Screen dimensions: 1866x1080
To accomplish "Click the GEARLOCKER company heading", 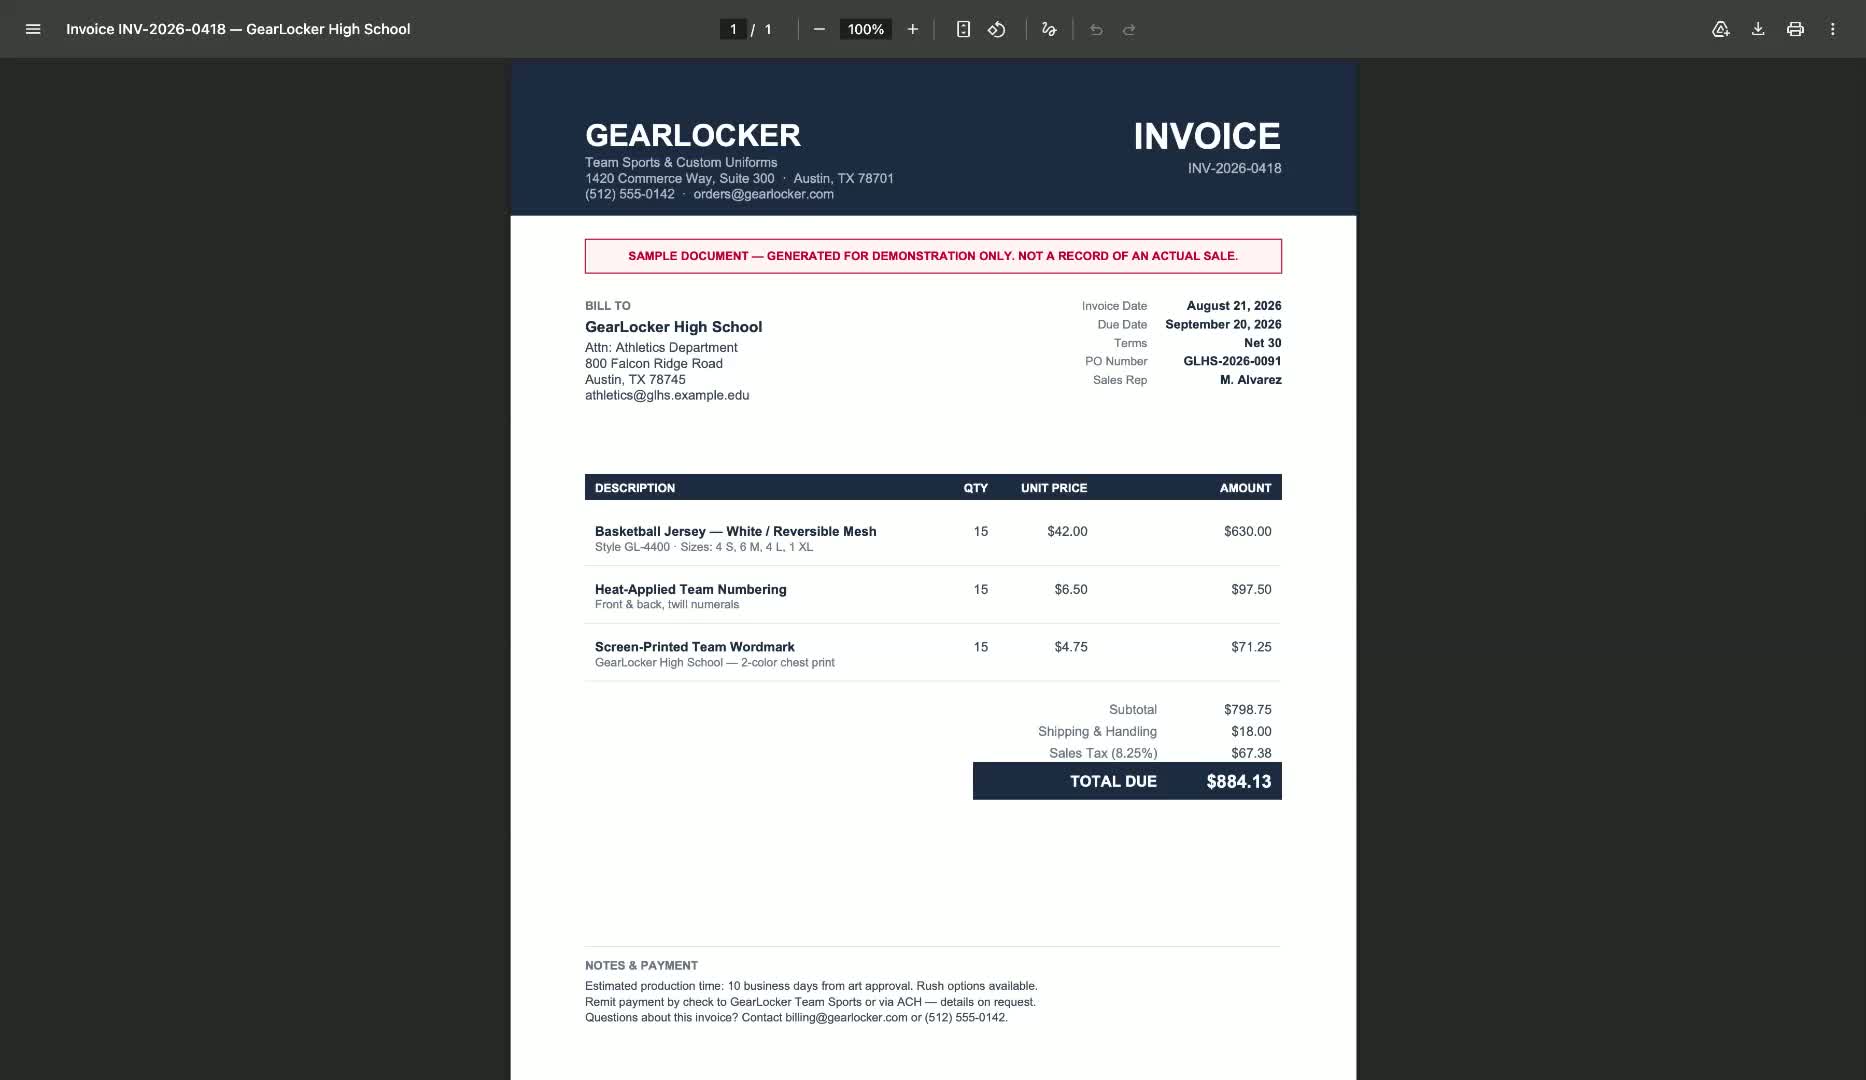I will (693, 135).
